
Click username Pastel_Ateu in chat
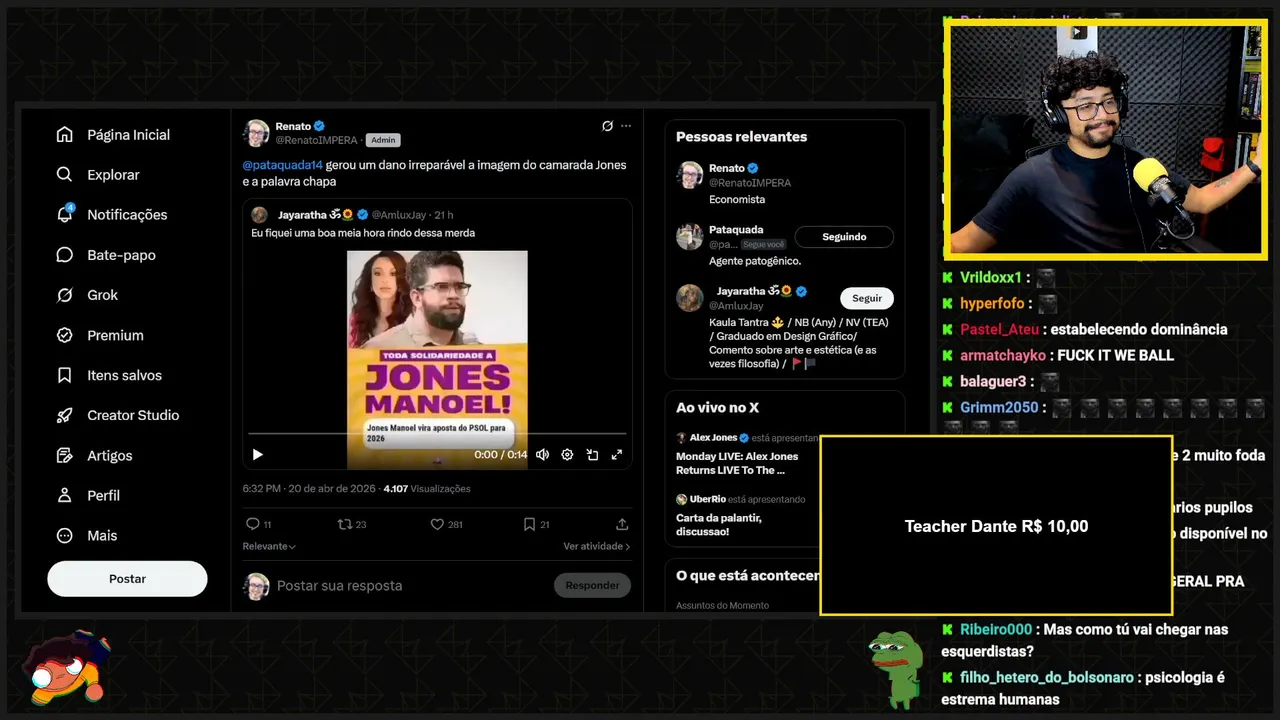[999, 329]
